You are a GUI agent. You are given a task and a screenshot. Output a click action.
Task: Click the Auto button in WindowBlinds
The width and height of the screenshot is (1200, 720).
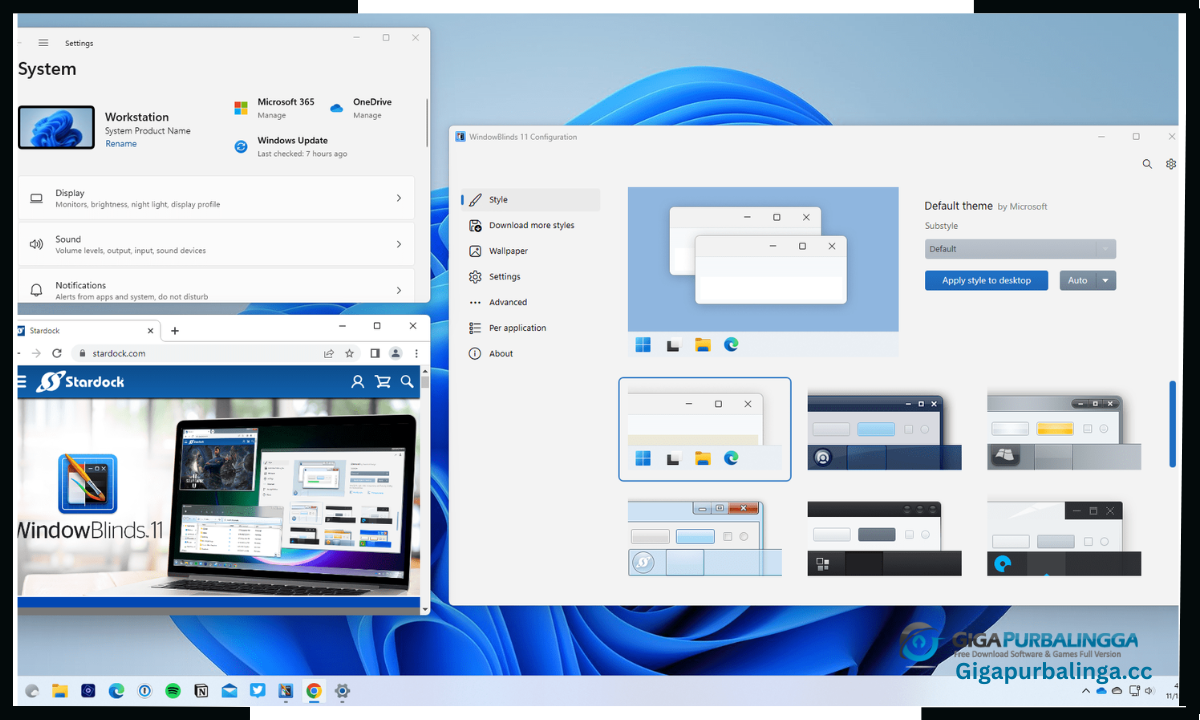coord(1078,281)
